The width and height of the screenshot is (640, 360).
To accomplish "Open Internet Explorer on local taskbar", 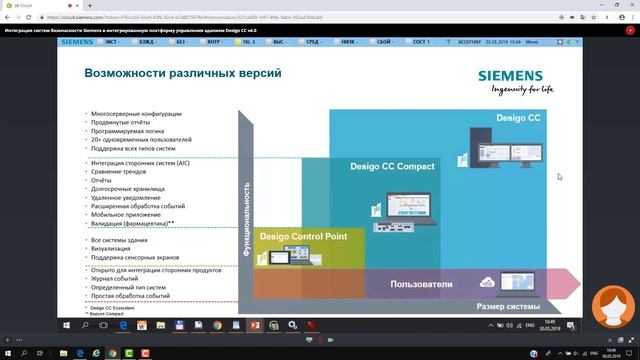I will point(96,353).
